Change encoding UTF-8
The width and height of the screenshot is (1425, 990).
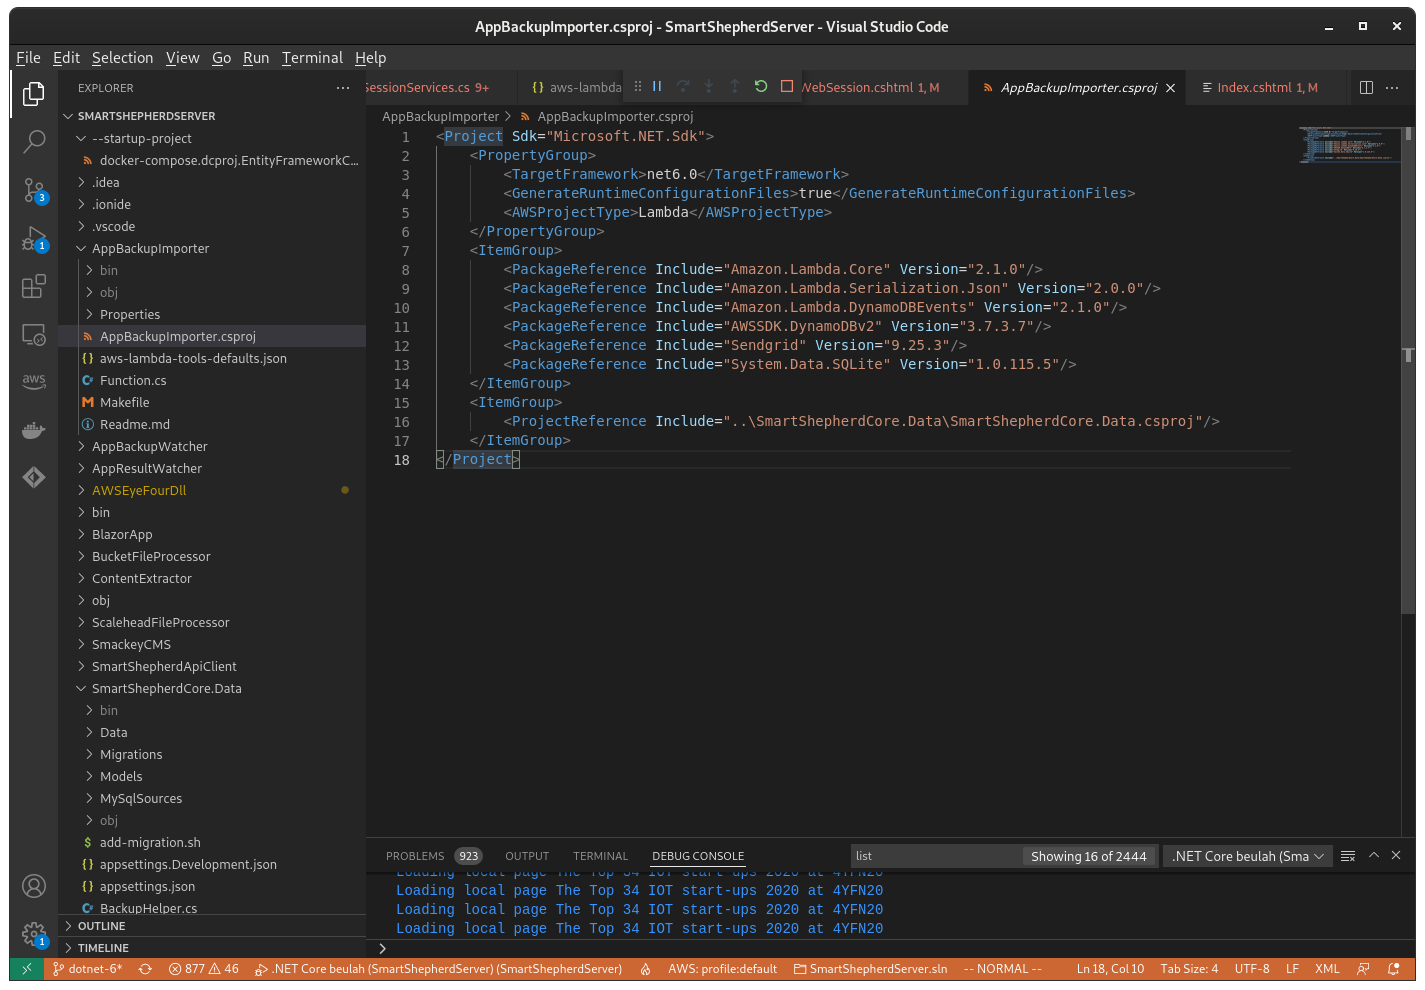click(1252, 969)
